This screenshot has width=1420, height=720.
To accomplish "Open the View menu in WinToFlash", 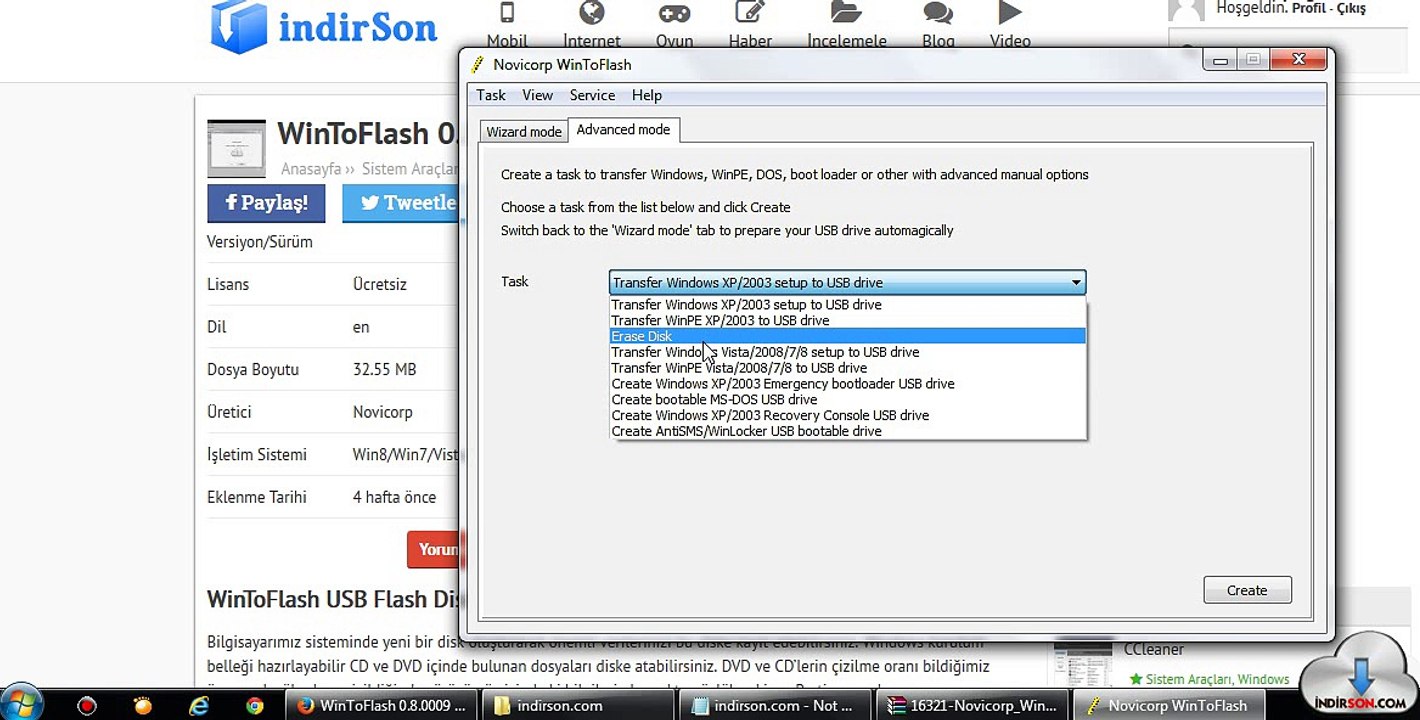I will coord(537,95).
